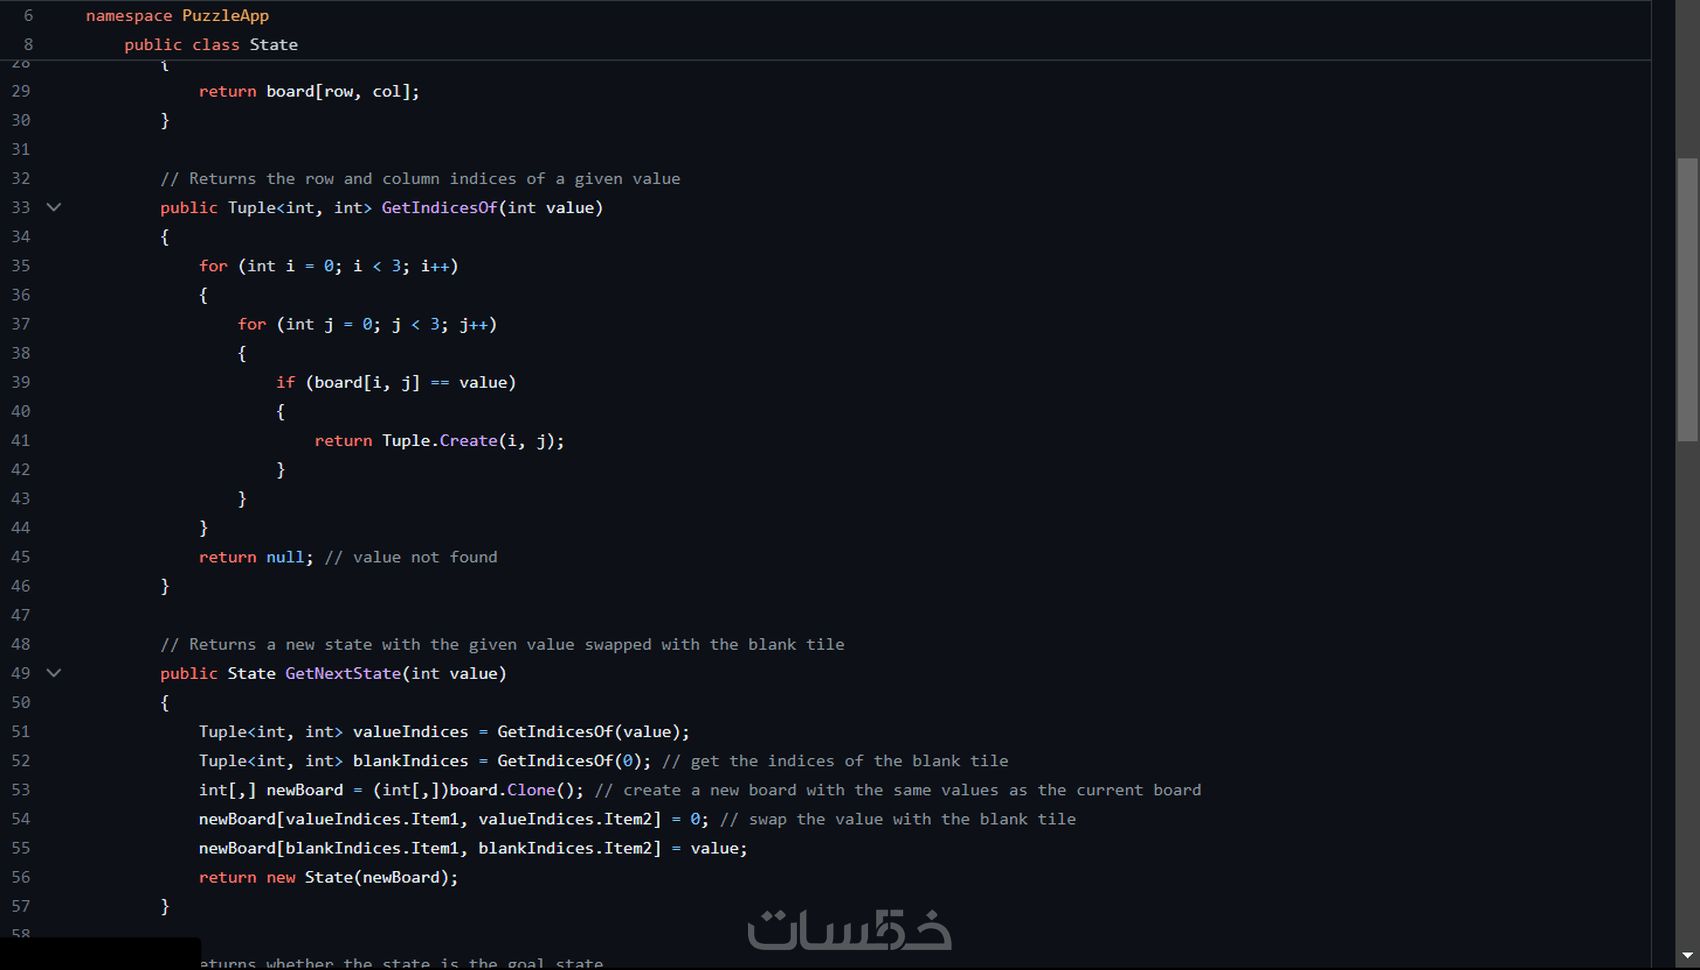Click line number 32 comment line
The image size is (1700, 970).
coord(20,178)
